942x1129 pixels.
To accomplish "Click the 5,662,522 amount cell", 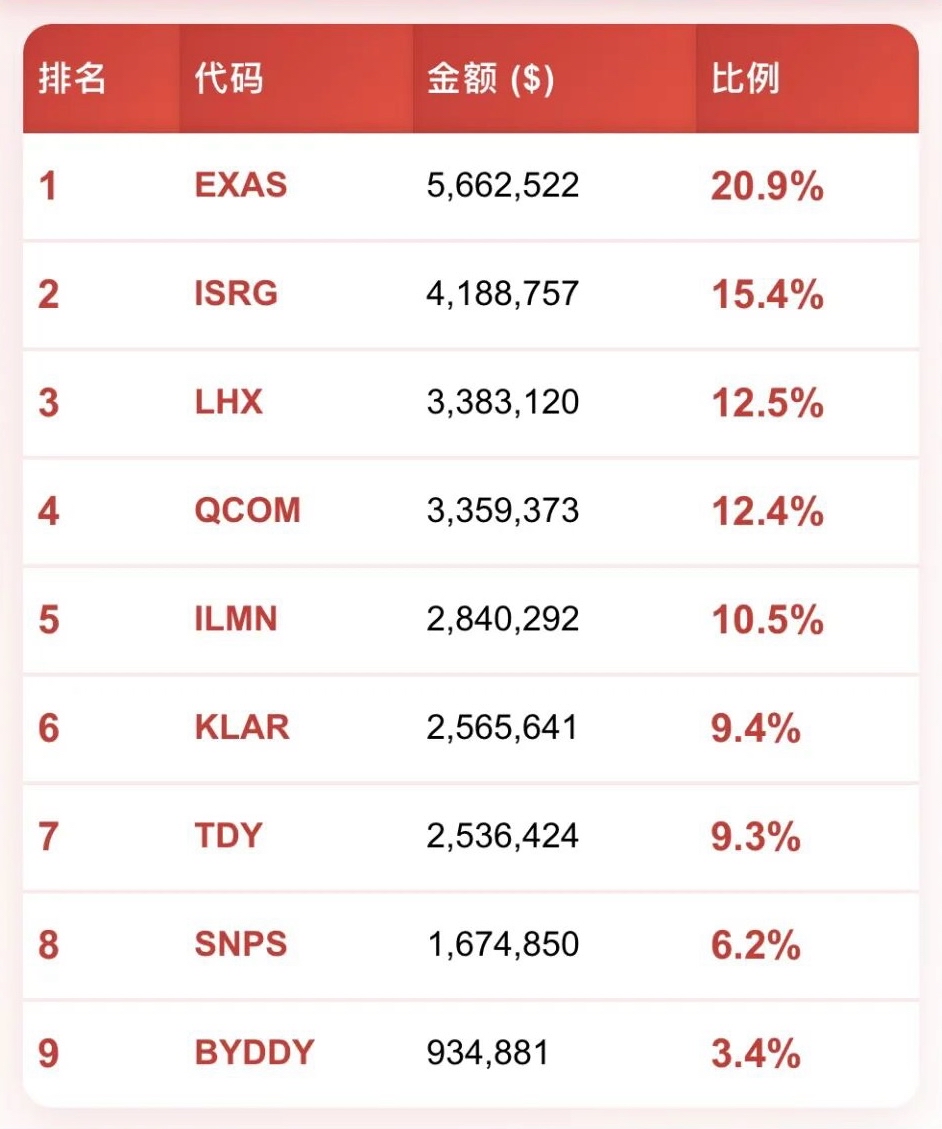I will (503, 185).
